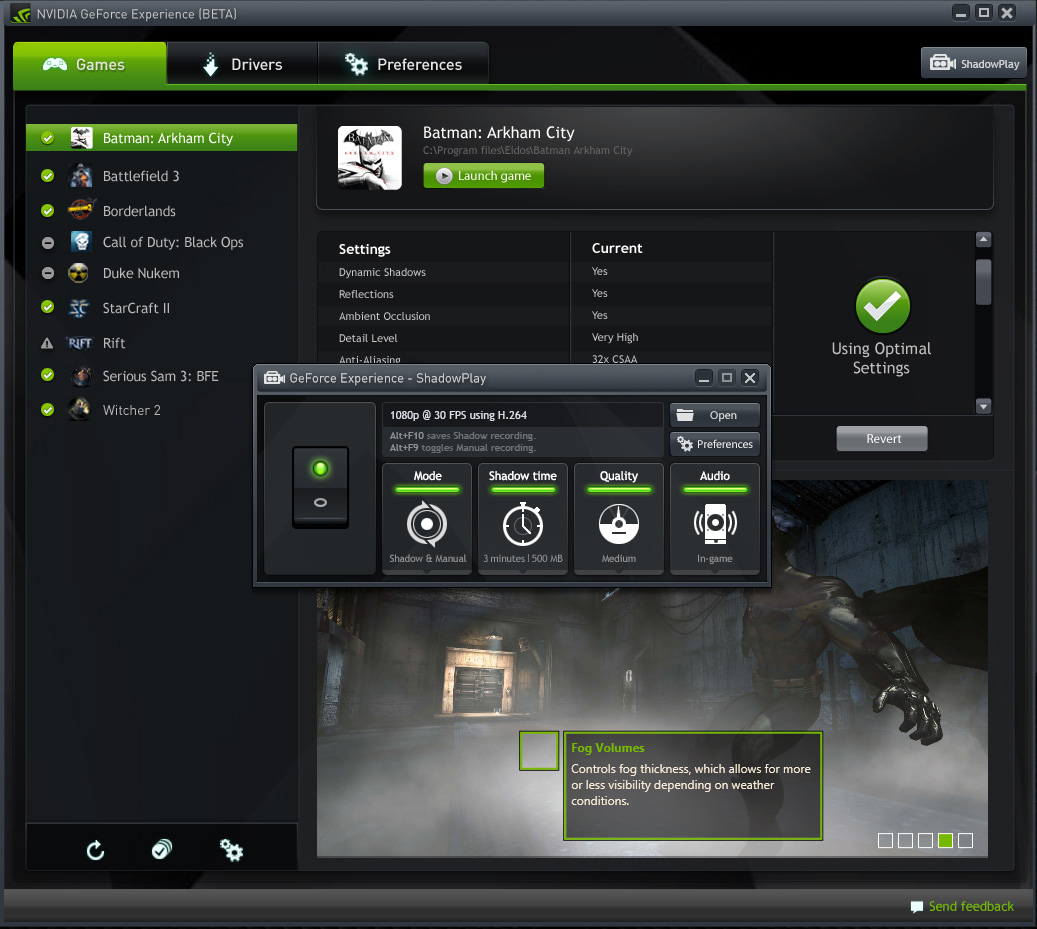
Task: Open the ShadowPlay button at top right
Action: (974, 63)
